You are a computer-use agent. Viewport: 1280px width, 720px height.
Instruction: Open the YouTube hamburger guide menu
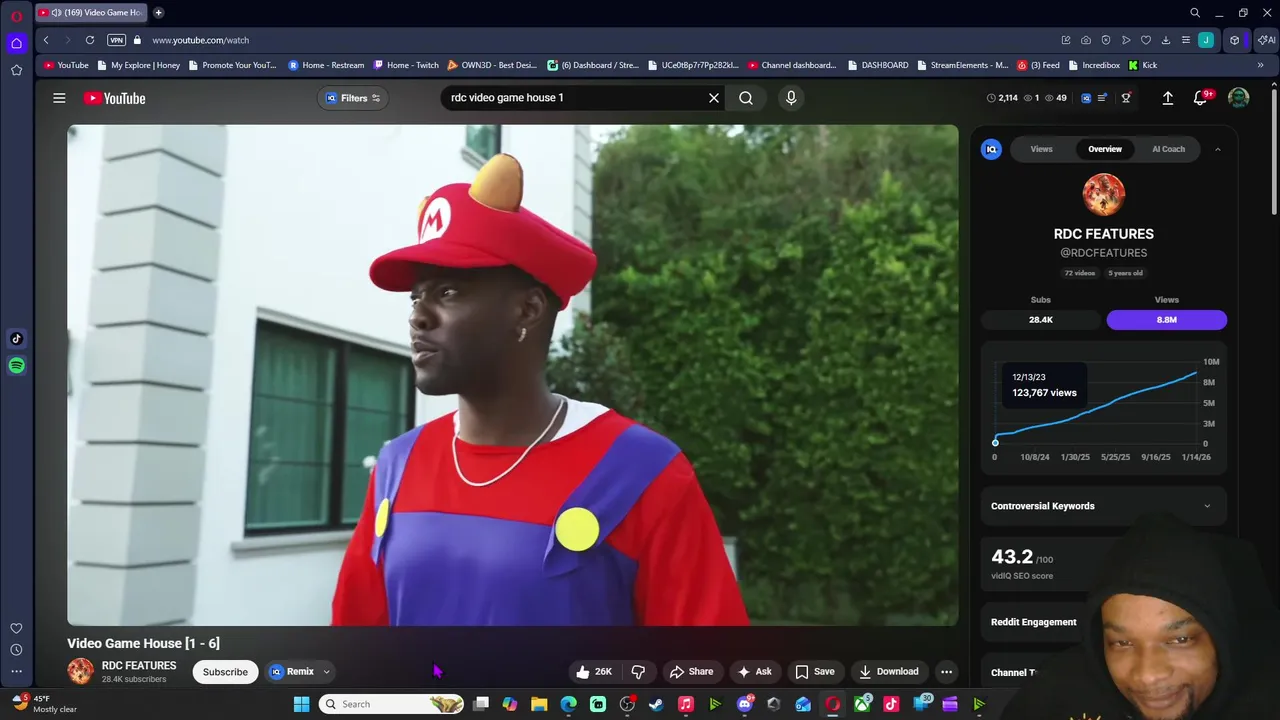59,98
